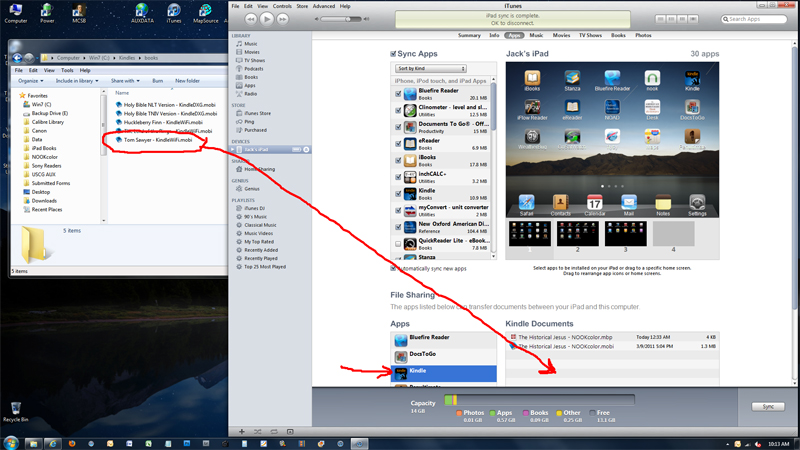Click the iTunes play button
This screenshot has width=800, height=450.
click(x=266, y=19)
